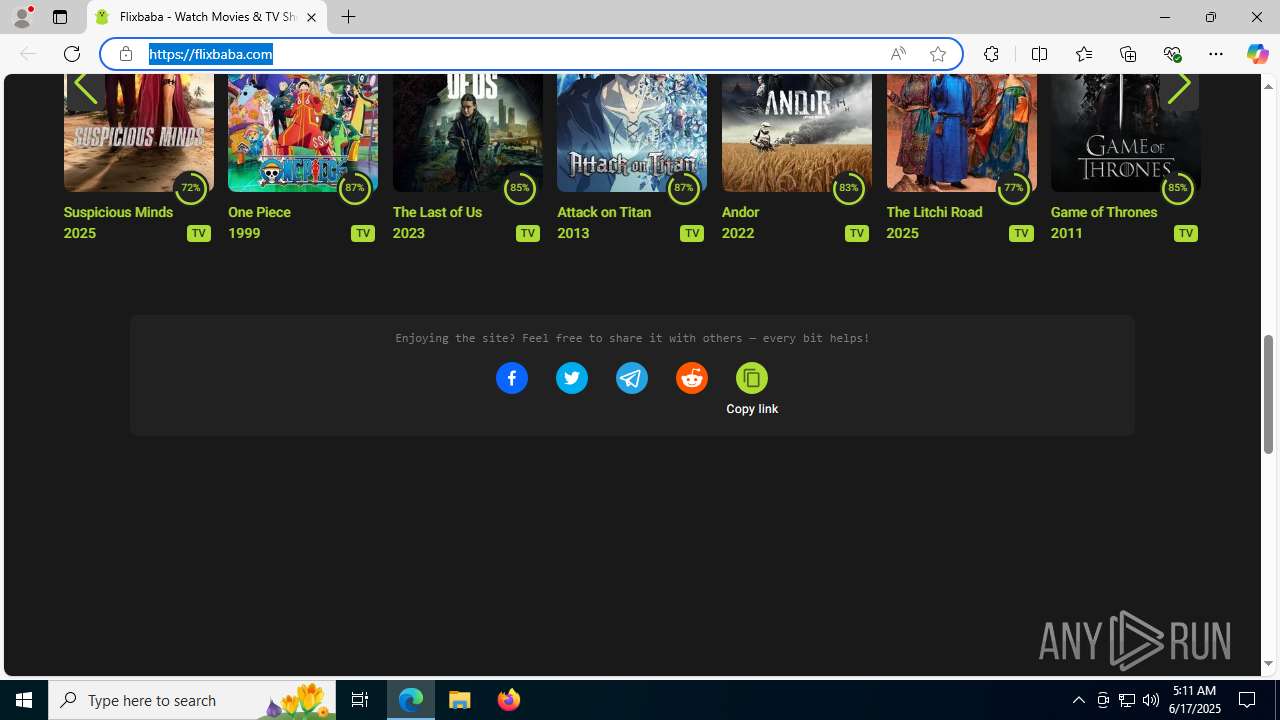Open Collections panel
The height and width of the screenshot is (720, 1280).
[x=1128, y=54]
